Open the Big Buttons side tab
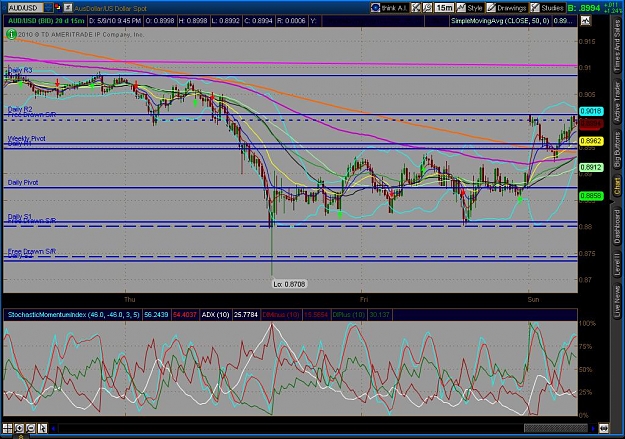Image resolution: width=625 pixels, height=439 pixels. click(617, 150)
